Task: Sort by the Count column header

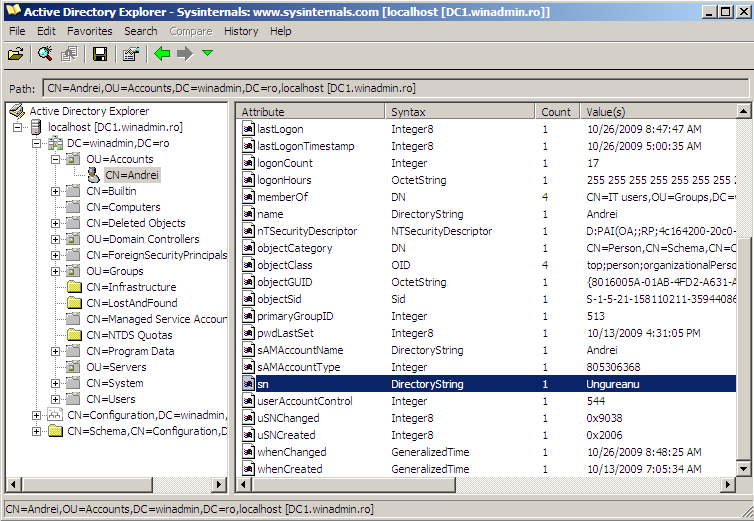Action: pos(557,112)
